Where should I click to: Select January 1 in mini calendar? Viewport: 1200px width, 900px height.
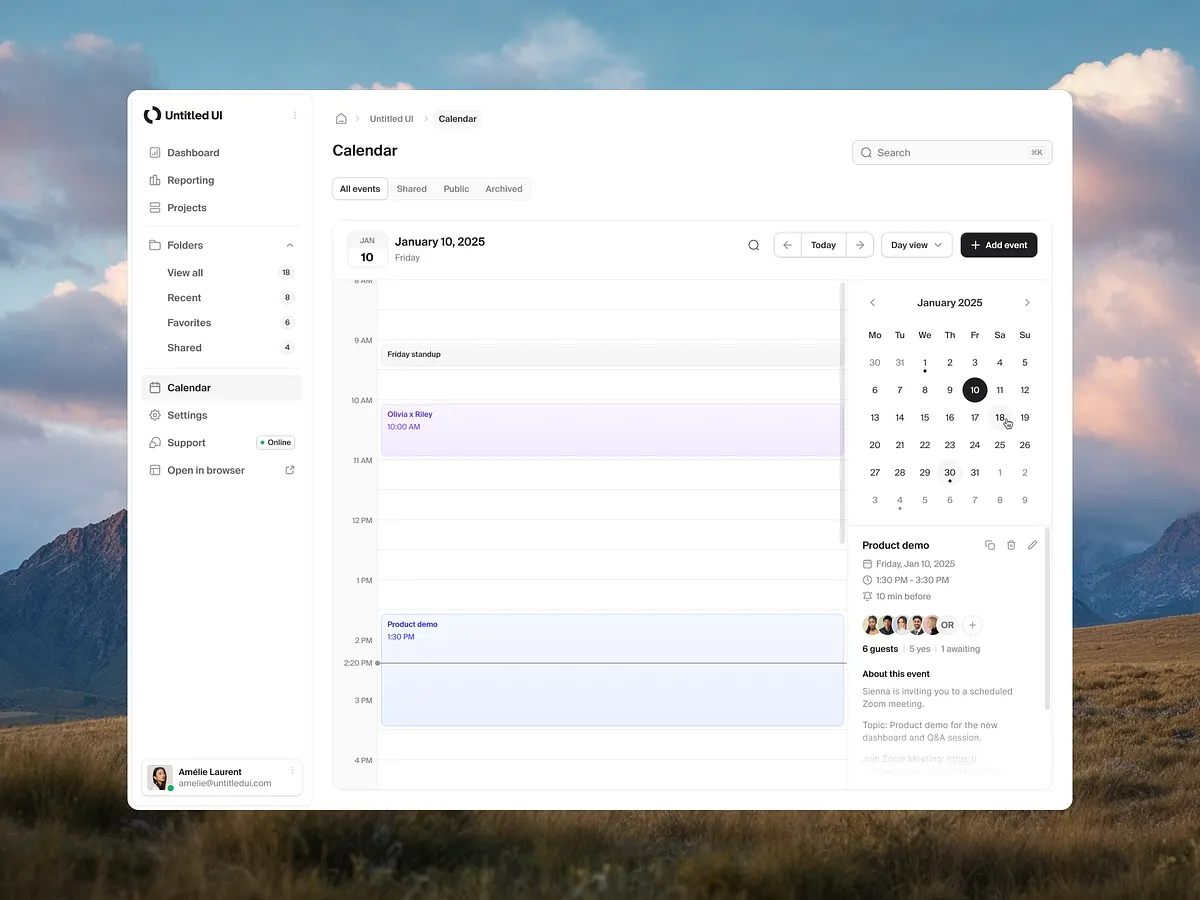[x=925, y=363]
